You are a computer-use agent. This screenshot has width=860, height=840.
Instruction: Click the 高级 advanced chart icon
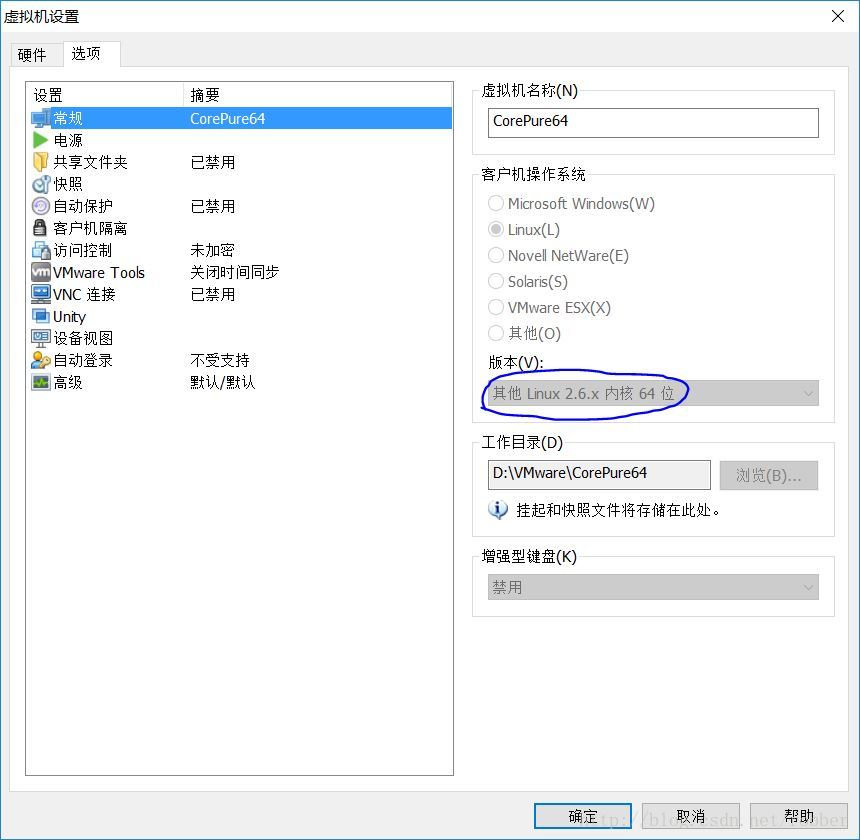(x=41, y=382)
